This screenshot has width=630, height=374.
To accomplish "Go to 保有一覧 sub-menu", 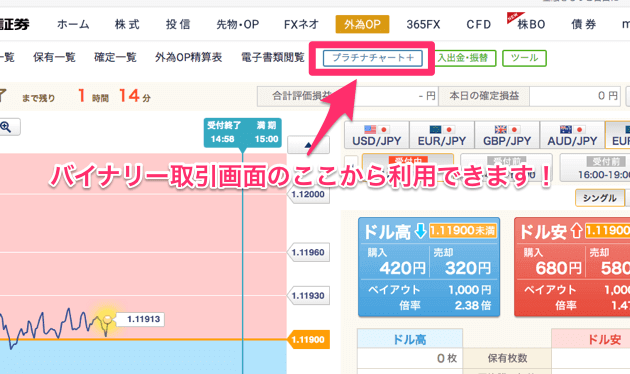I will coord(54,57).
